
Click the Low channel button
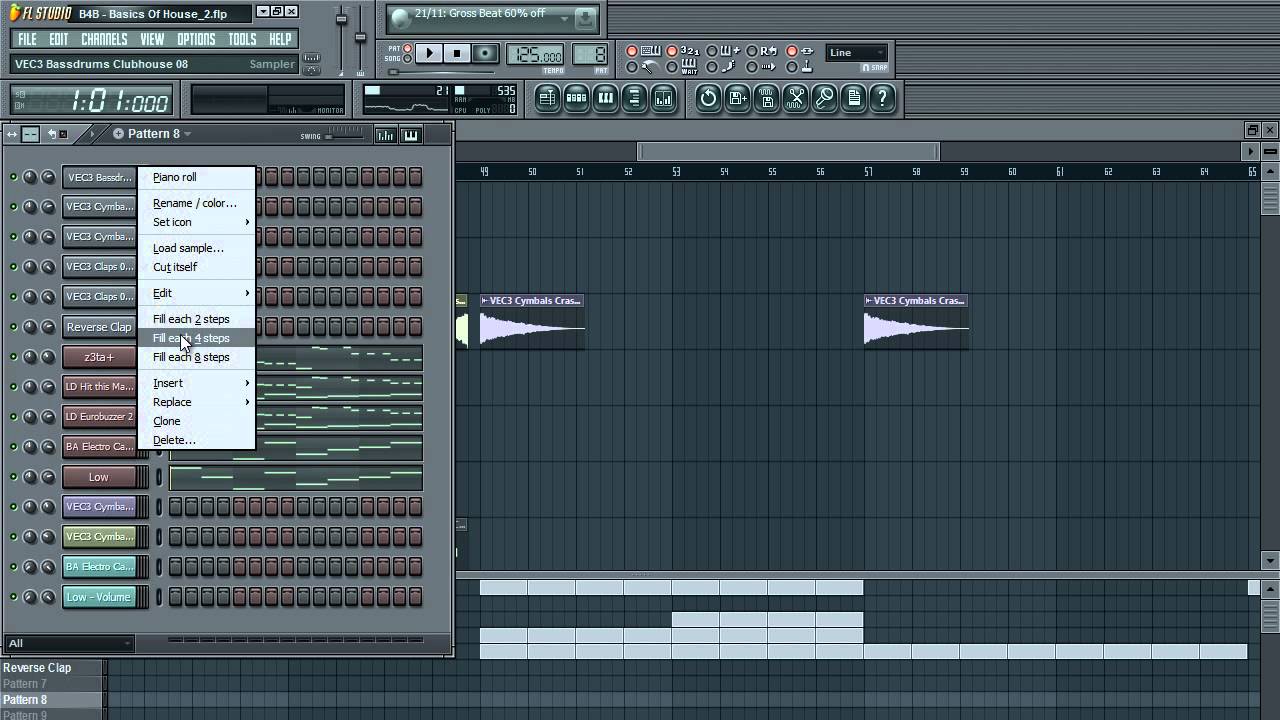(x=99, y=477)
